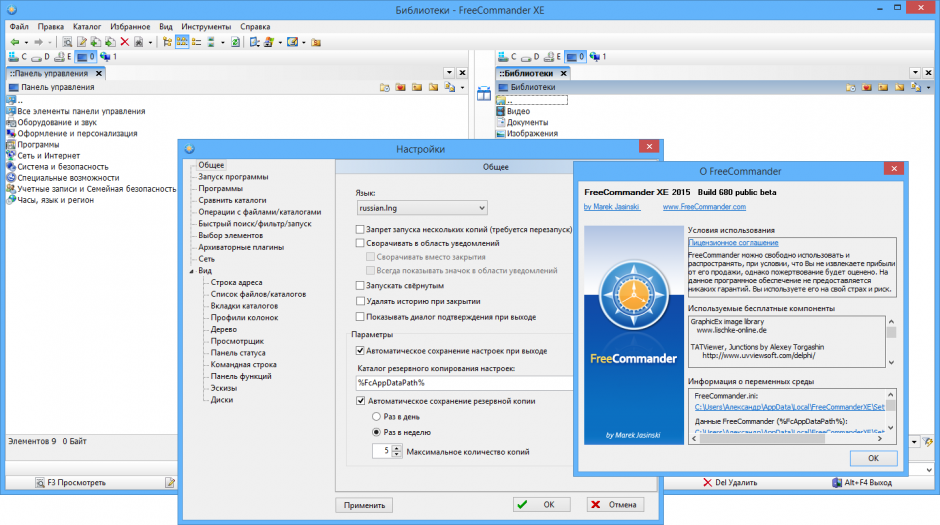
Task: Click green-check OK button in Настройки
Action: (542, 505)
